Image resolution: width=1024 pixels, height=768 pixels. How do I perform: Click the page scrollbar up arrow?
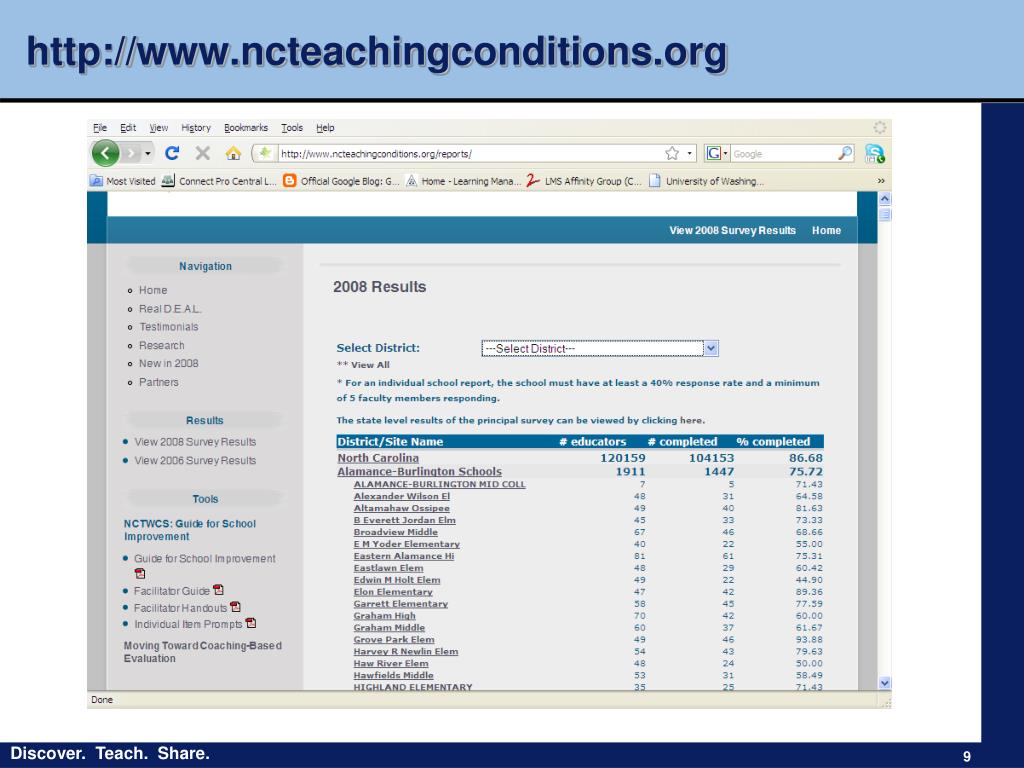885,199
